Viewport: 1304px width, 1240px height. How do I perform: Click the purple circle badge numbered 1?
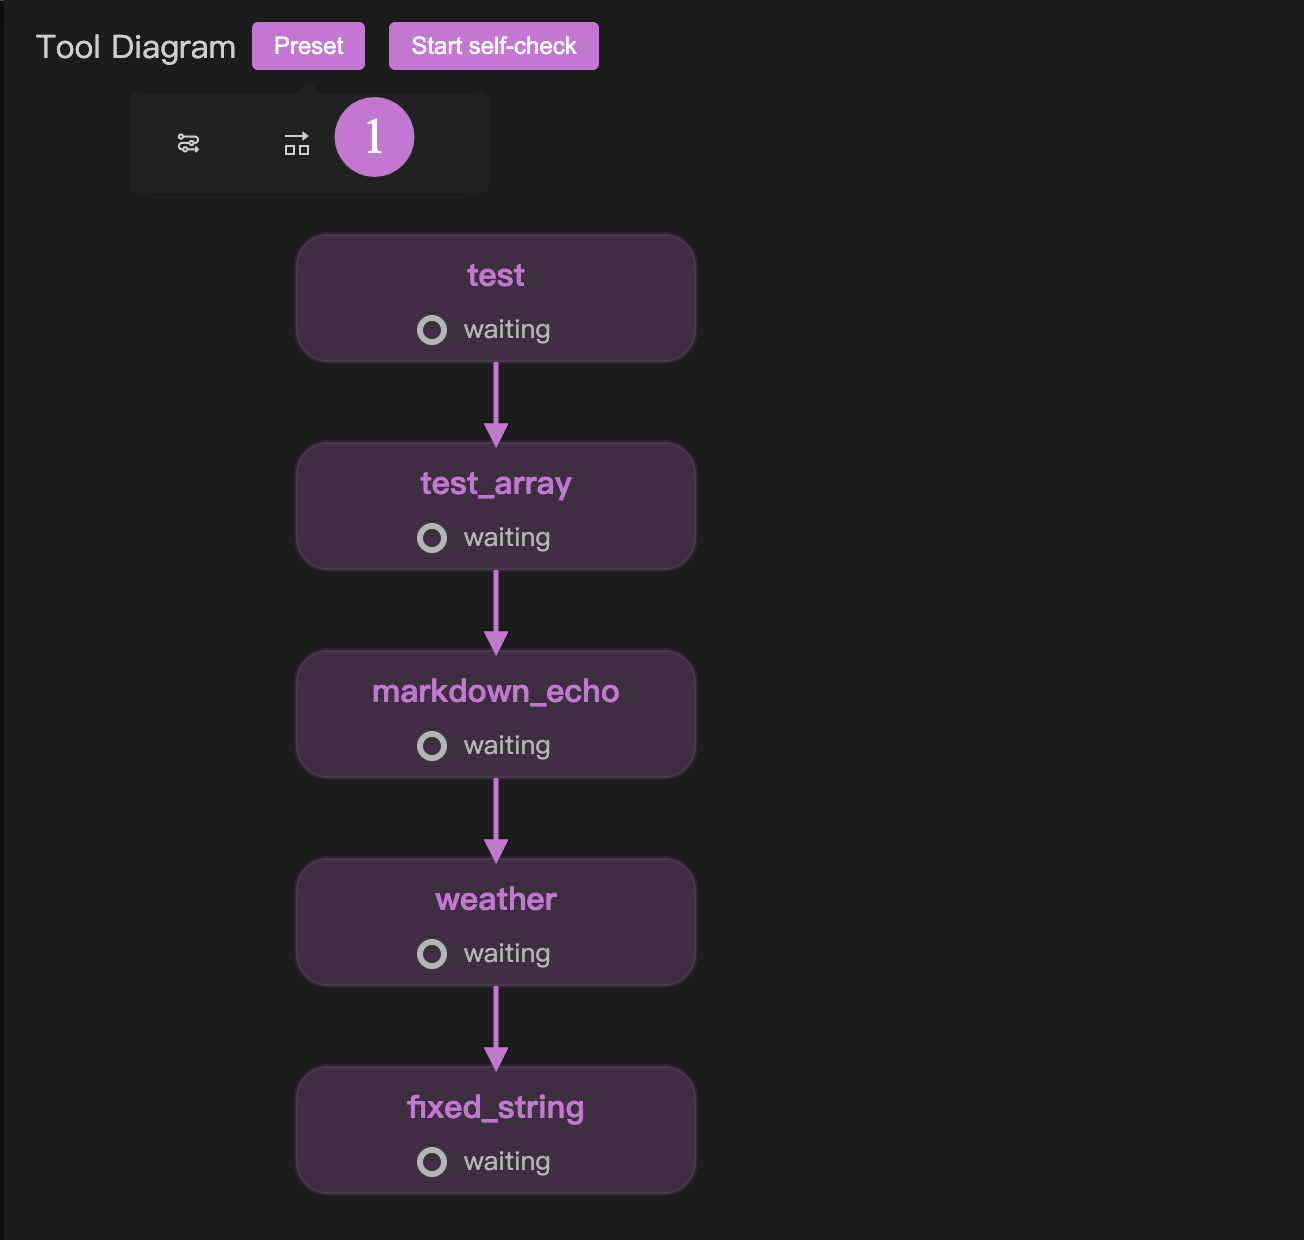[374, 137]
